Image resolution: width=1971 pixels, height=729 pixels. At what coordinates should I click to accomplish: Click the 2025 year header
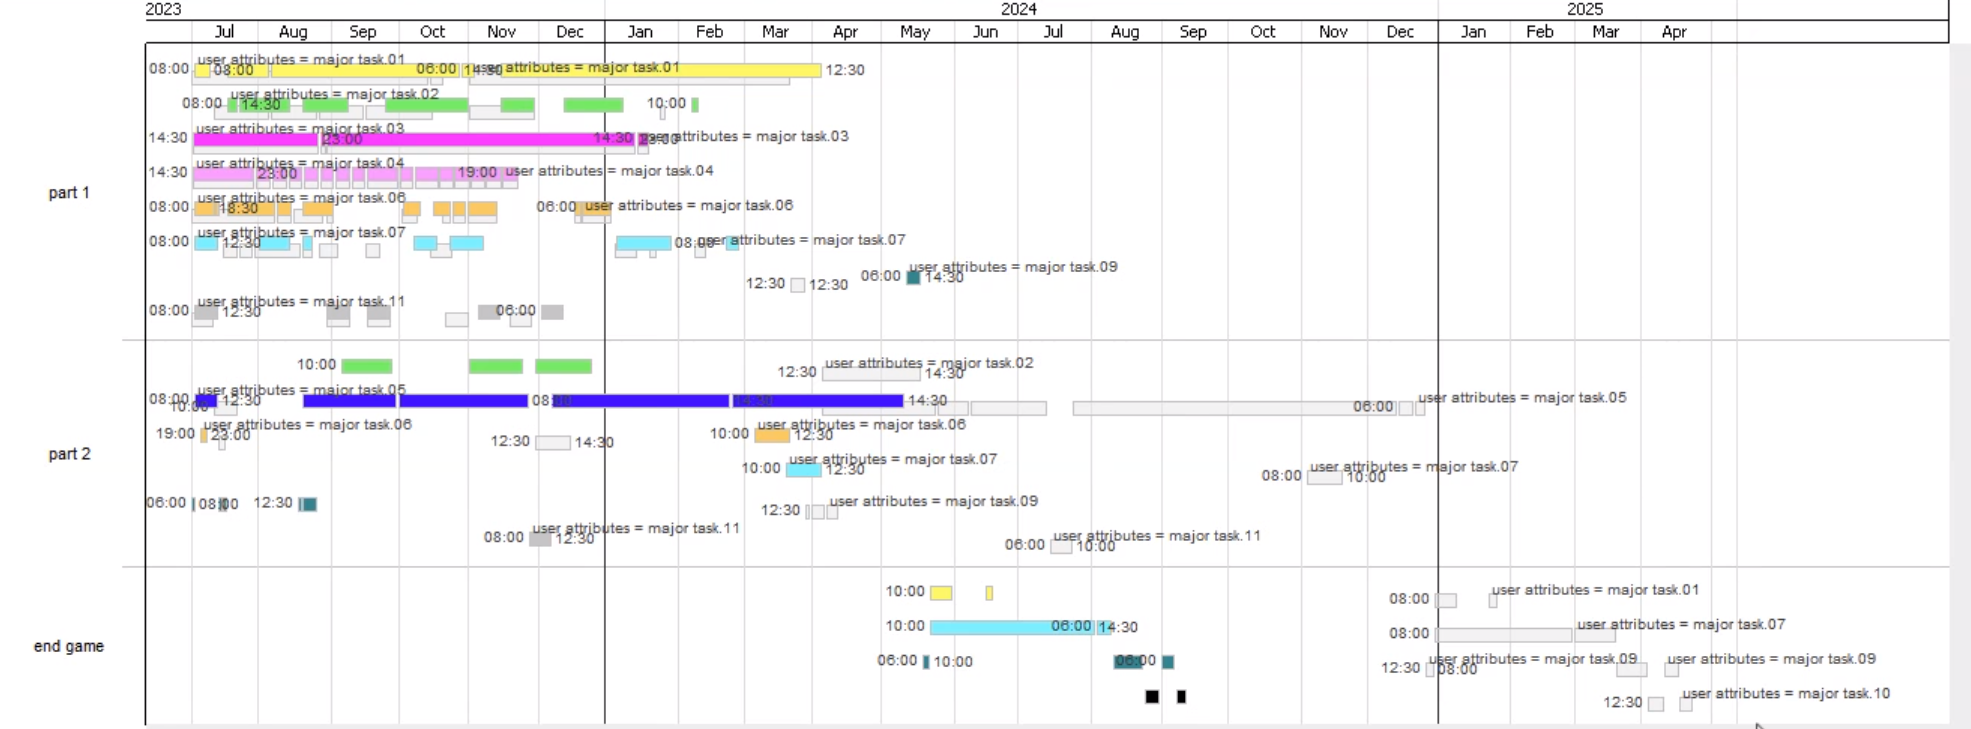1584,9
